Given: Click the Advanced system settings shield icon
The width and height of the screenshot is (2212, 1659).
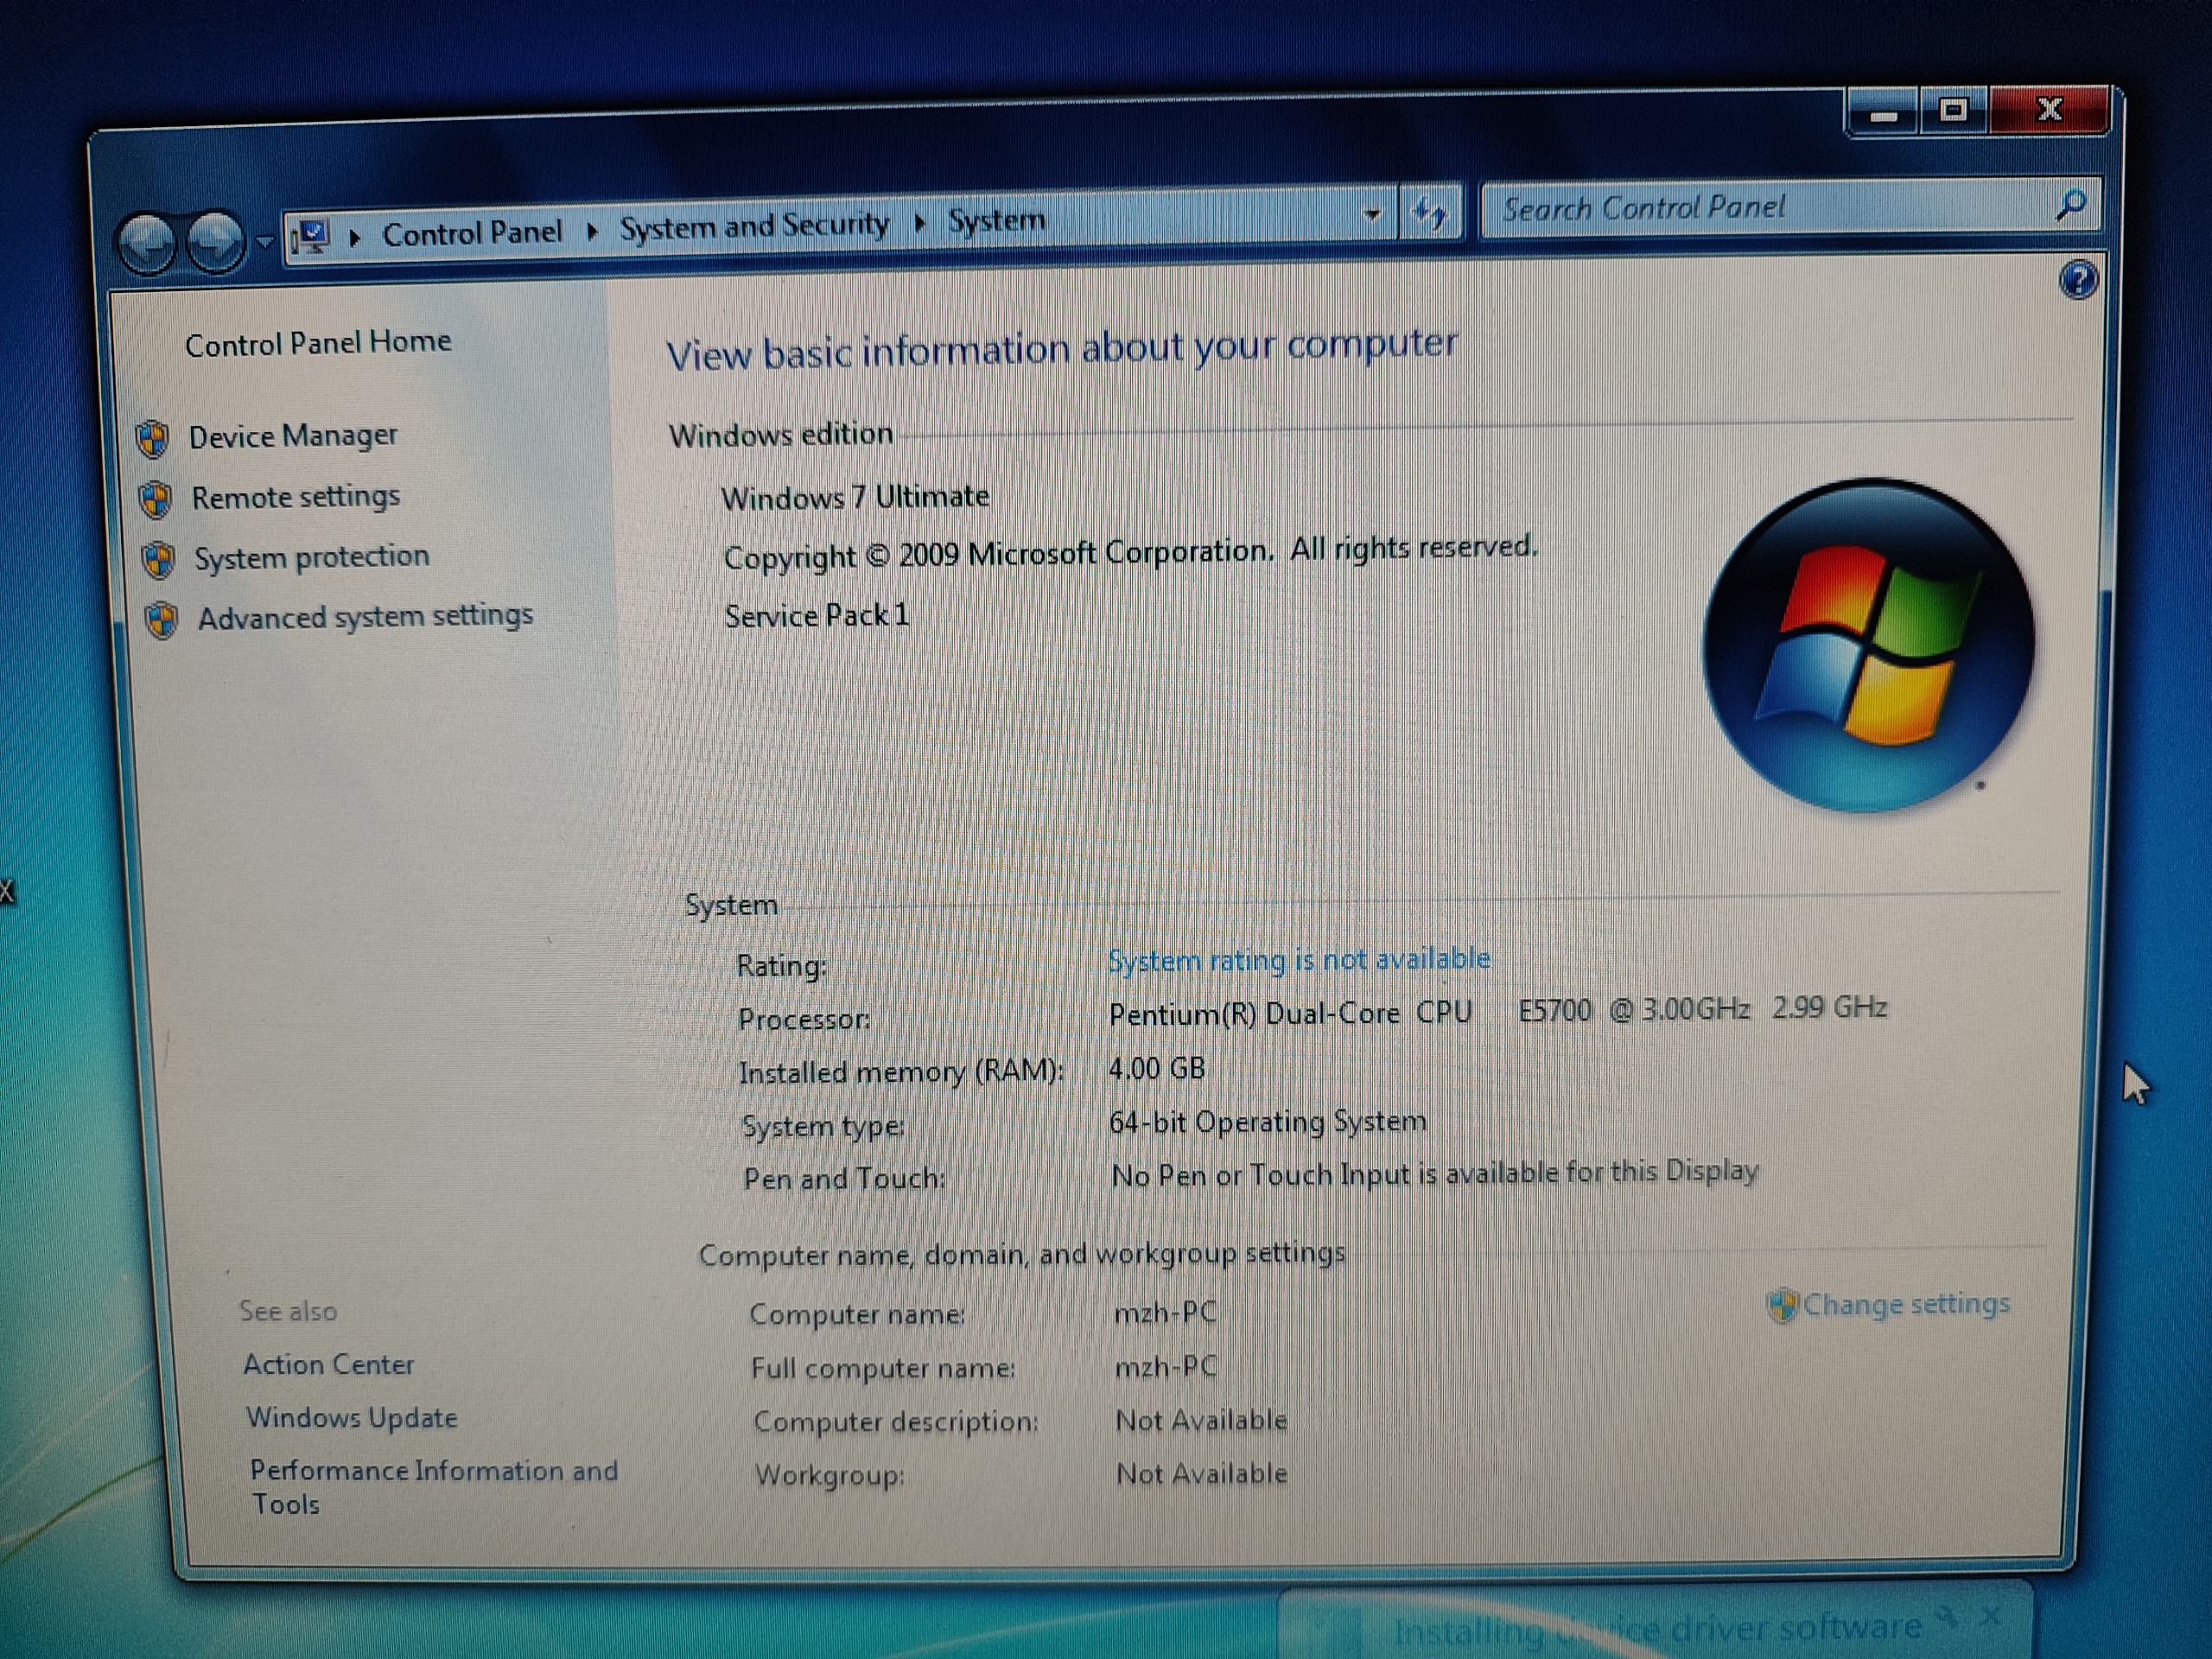Looking at the screenshot, I should pyautogui.click(x=161, y=620).
